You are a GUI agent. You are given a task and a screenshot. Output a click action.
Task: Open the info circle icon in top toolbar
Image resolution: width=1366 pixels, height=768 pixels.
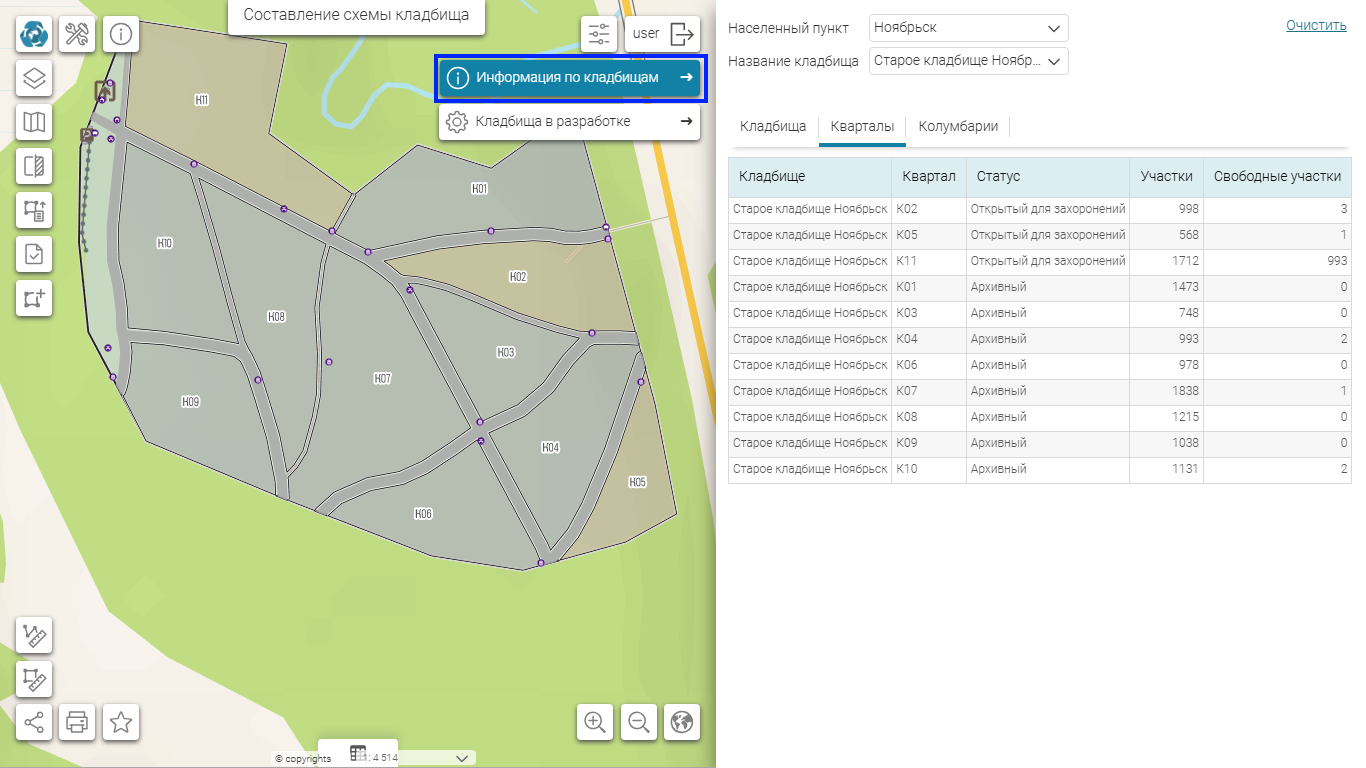tap(121, 34)
